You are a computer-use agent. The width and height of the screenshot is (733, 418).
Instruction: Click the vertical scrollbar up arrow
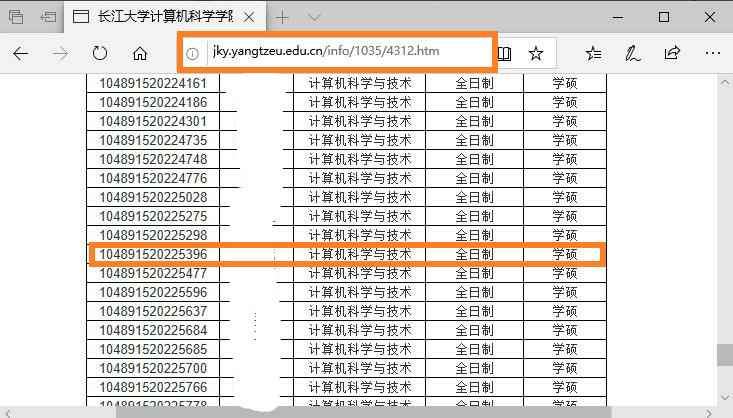[725, 82]
